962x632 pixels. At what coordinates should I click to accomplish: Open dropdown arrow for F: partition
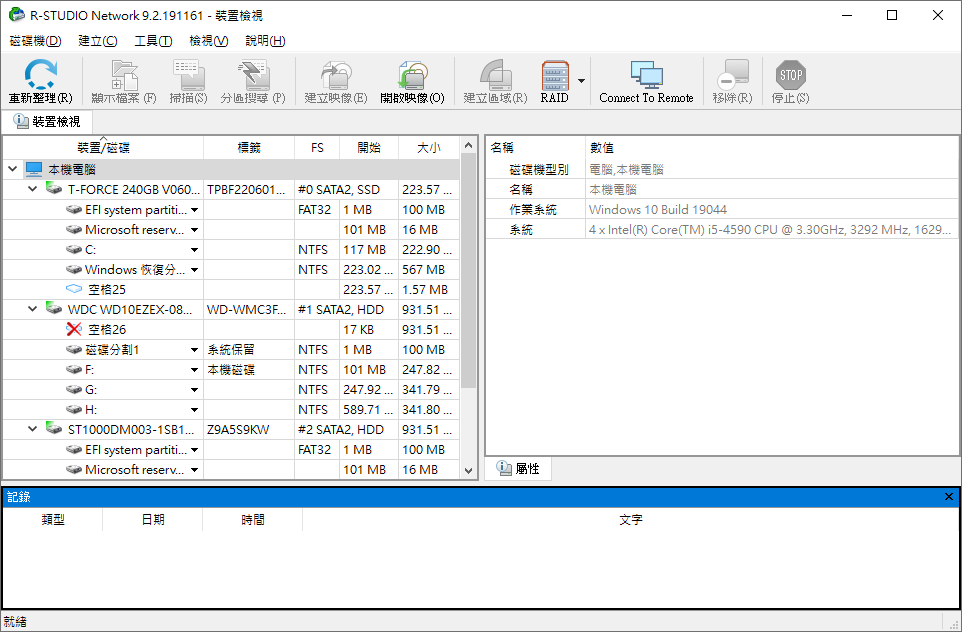click(x=194, y=370)
